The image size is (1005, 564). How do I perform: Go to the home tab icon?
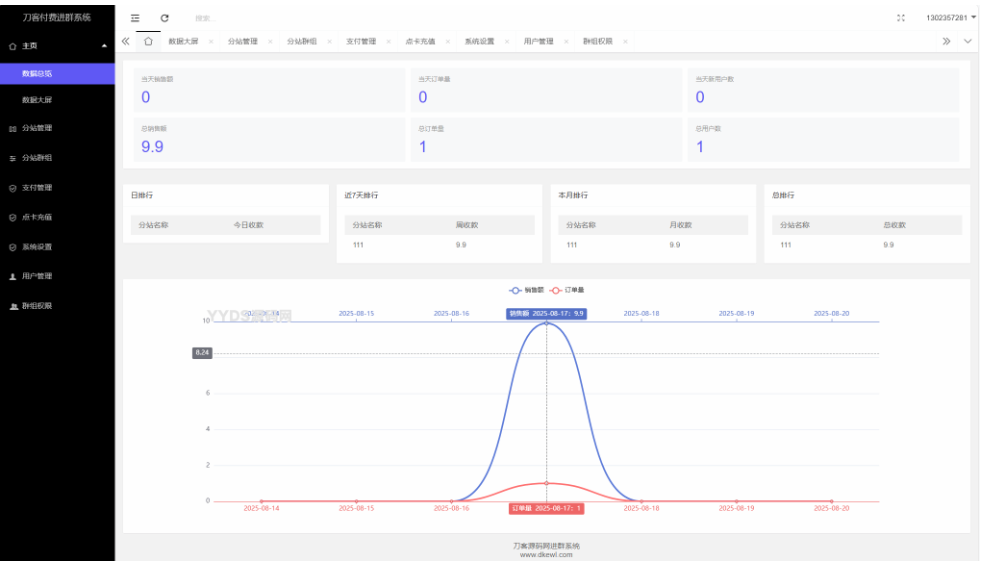[x=148, y=41]
